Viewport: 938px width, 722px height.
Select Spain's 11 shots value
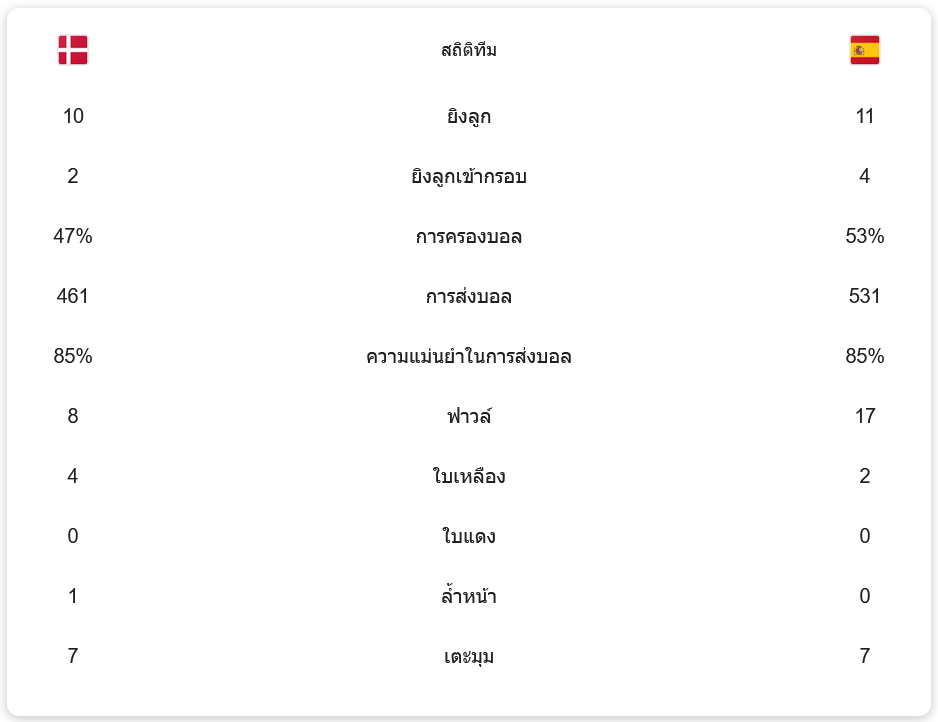click(x=864, y=117)
